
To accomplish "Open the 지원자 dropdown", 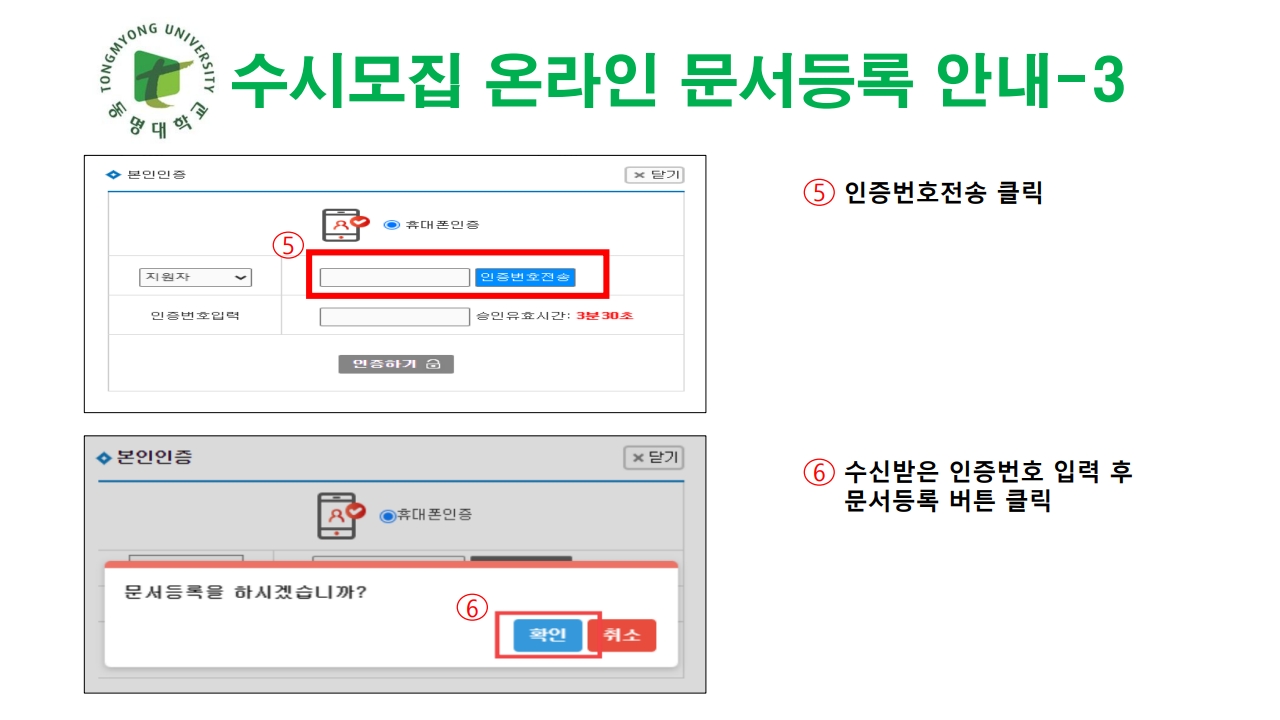I will 195,277.
